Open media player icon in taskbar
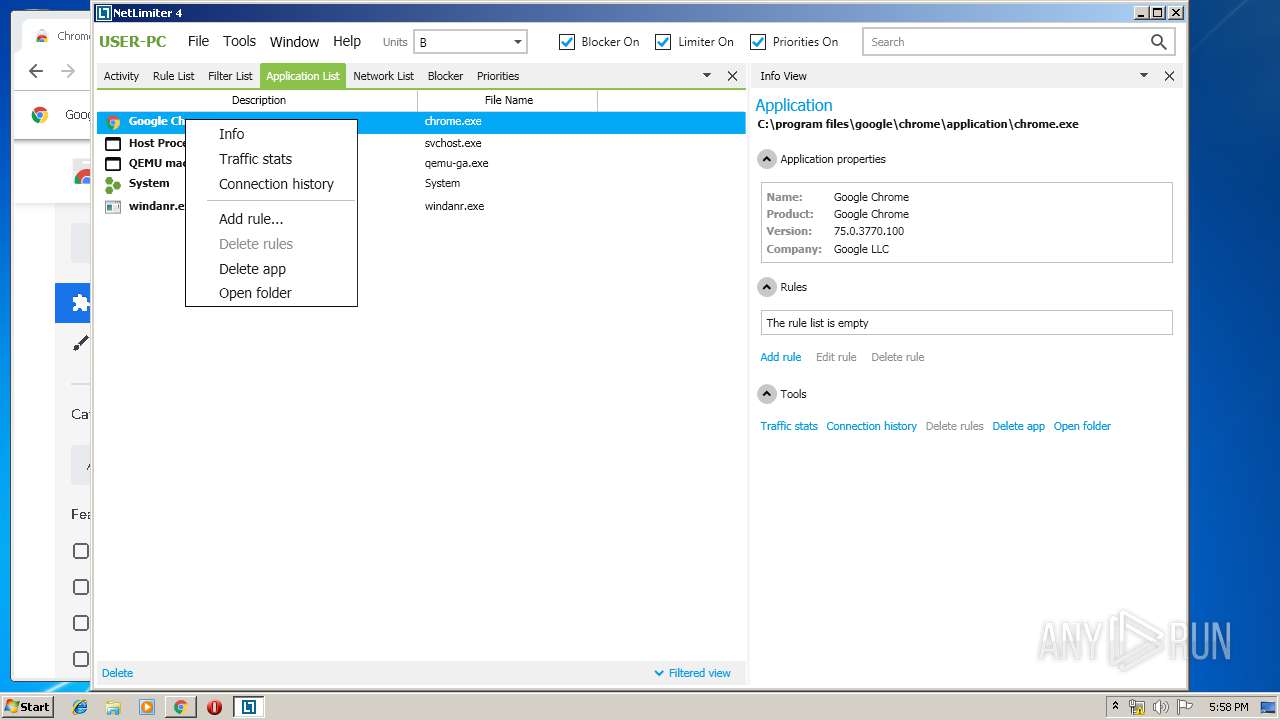 pyautogui.click(x=147, y=707)
